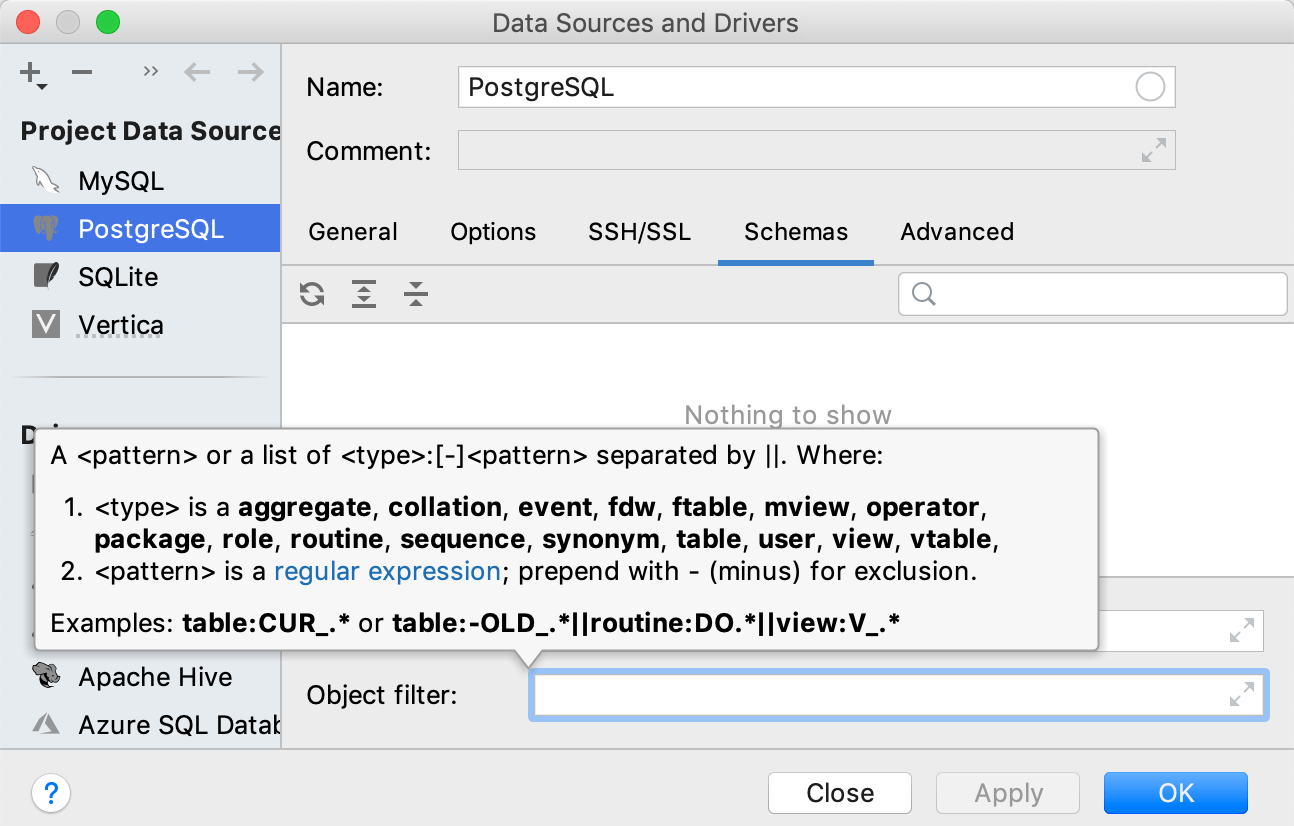
Task: Expand the Object filter field
Action: [1241, 694]
